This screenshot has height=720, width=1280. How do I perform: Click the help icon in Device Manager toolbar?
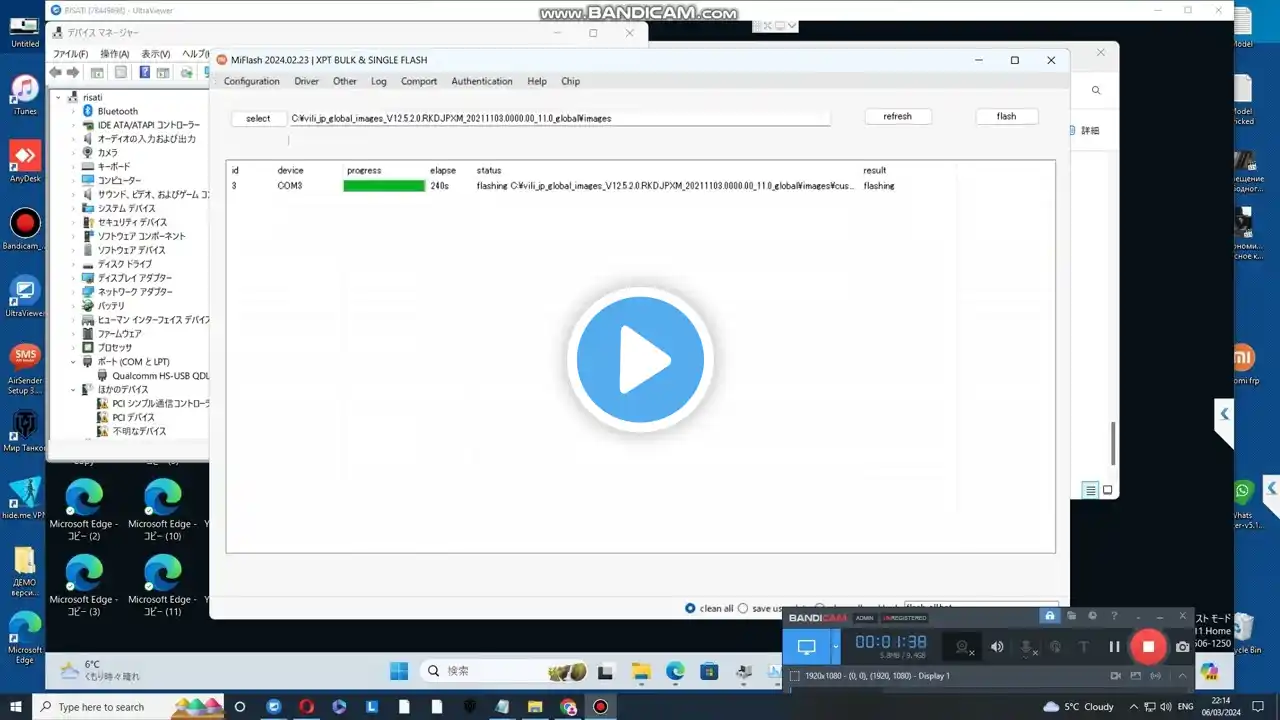145,72
